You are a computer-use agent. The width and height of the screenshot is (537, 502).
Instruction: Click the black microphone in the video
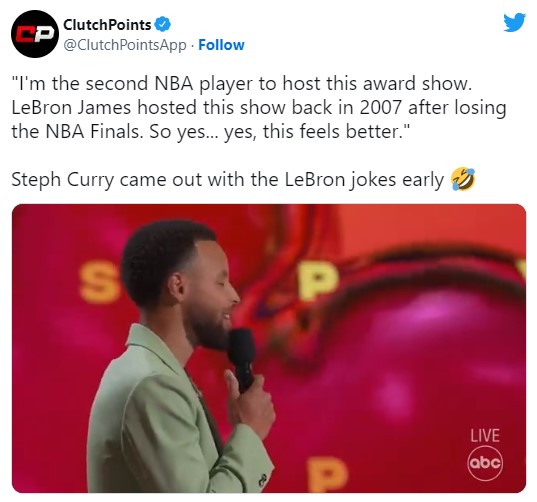(x=242, y=361)
